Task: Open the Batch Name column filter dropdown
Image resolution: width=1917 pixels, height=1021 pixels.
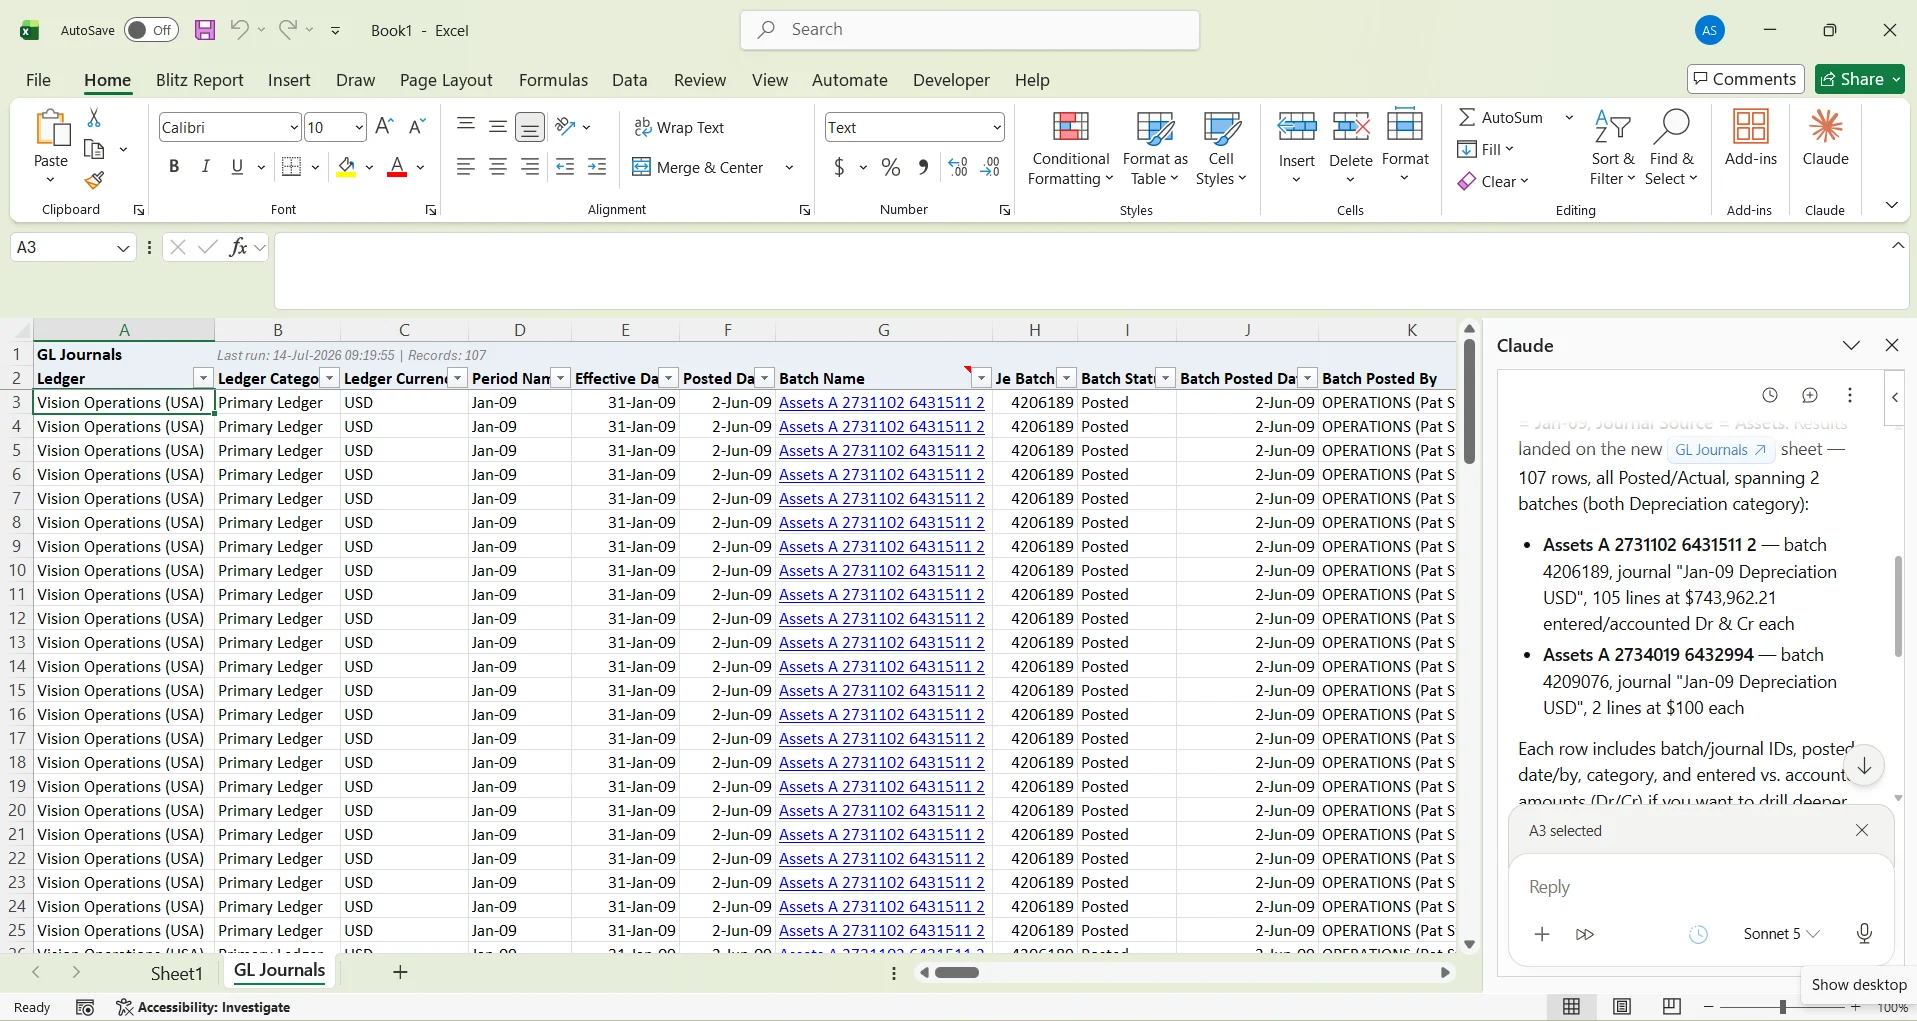Action: pos(981,378)
